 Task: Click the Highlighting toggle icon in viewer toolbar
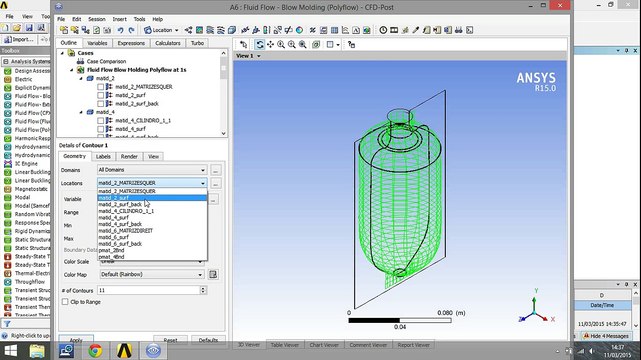tap(316, 45)
